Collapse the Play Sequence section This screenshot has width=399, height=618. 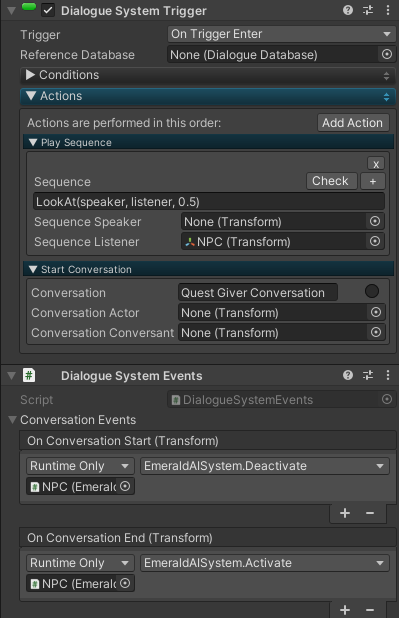(33, 143)
